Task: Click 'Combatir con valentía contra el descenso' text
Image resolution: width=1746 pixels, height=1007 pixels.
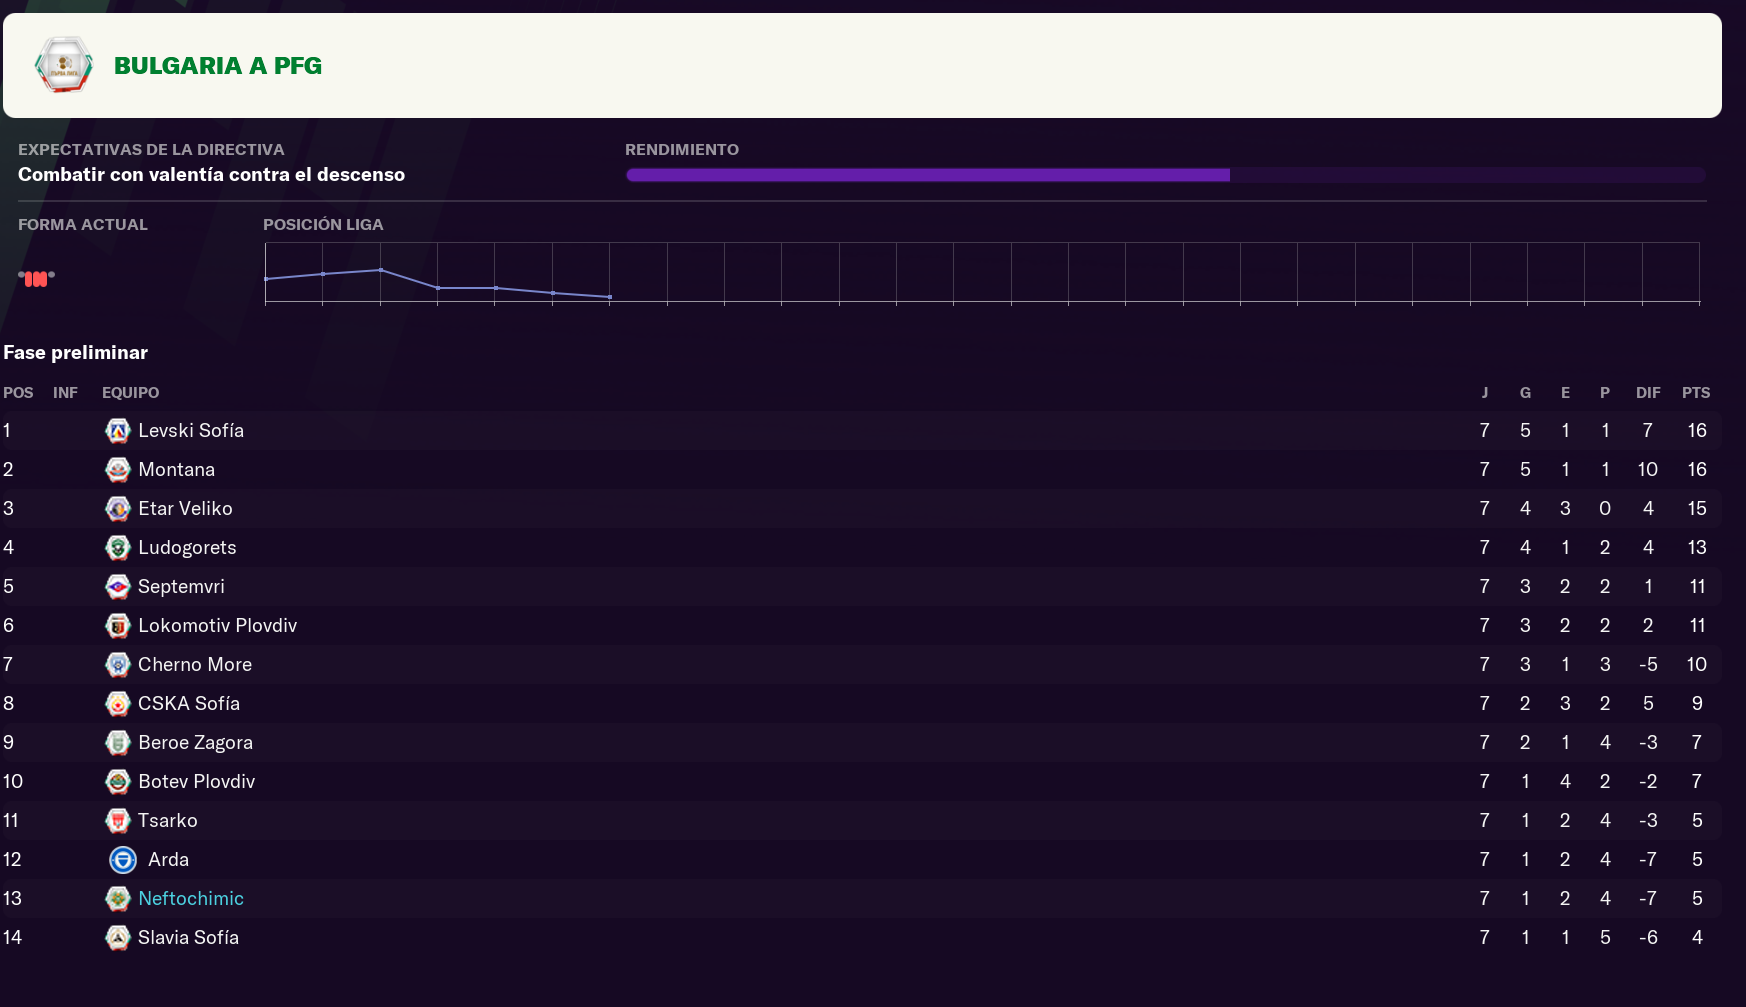Action: 211,175
